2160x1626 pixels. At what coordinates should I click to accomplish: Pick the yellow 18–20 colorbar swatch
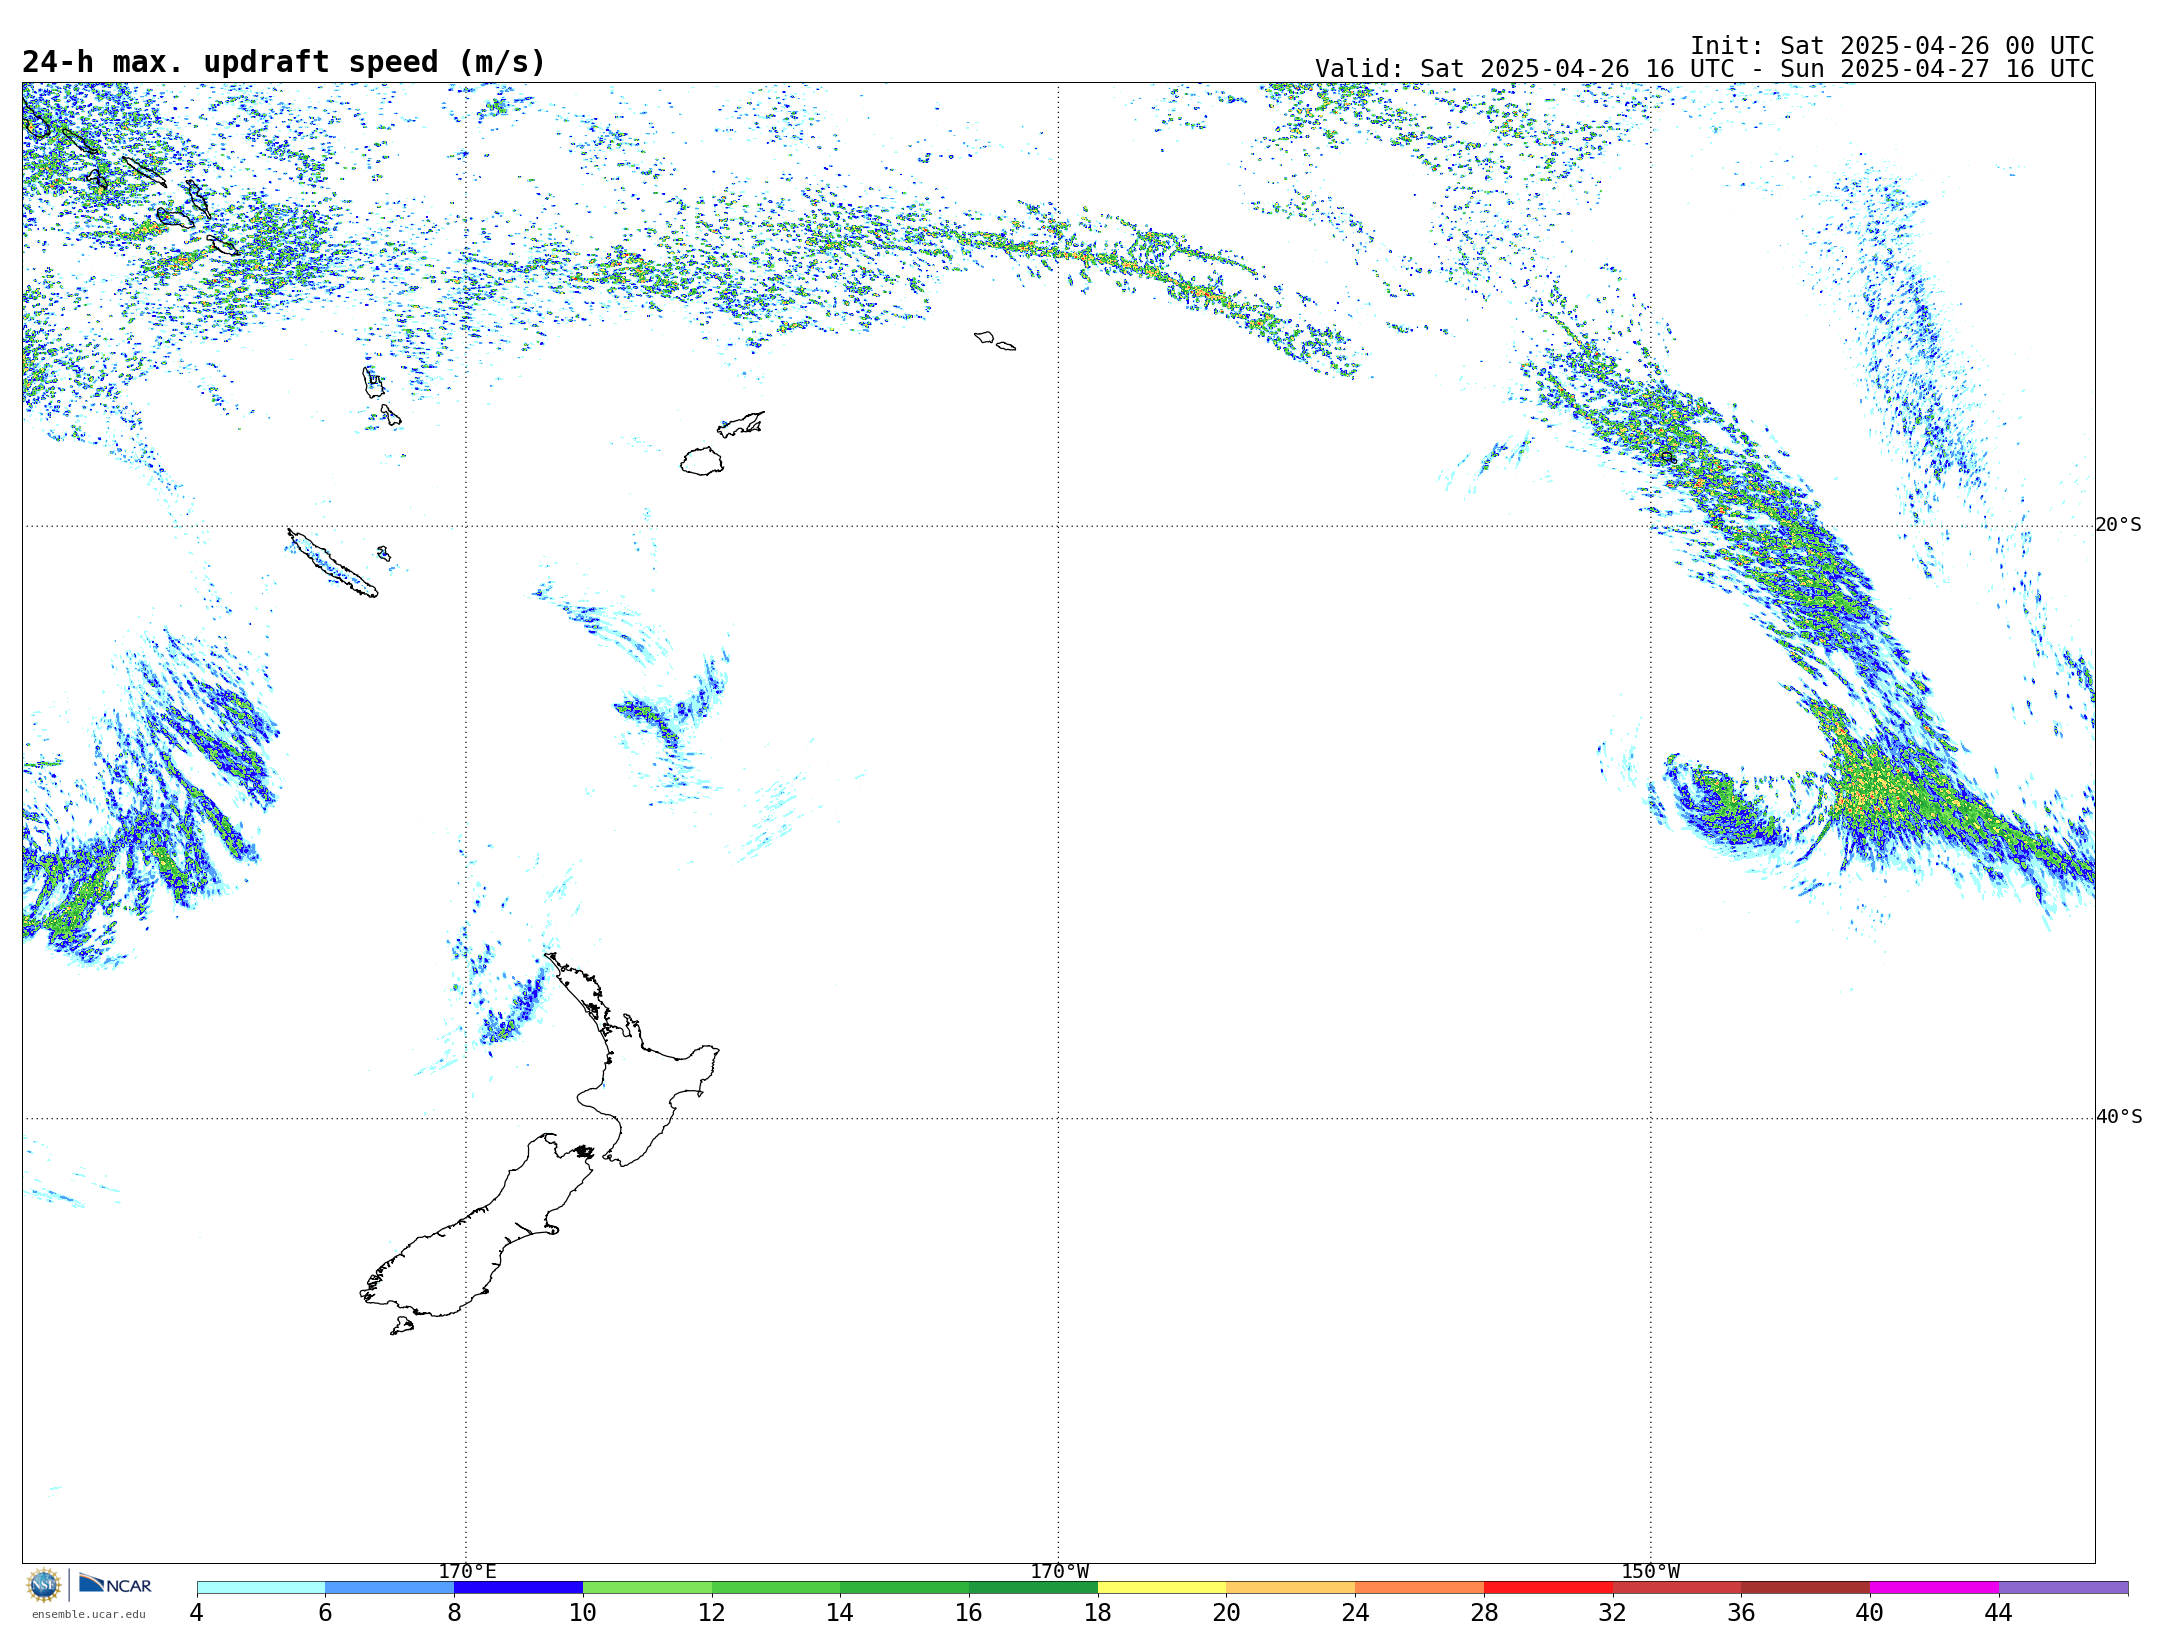click(x=1162, y=1587)
